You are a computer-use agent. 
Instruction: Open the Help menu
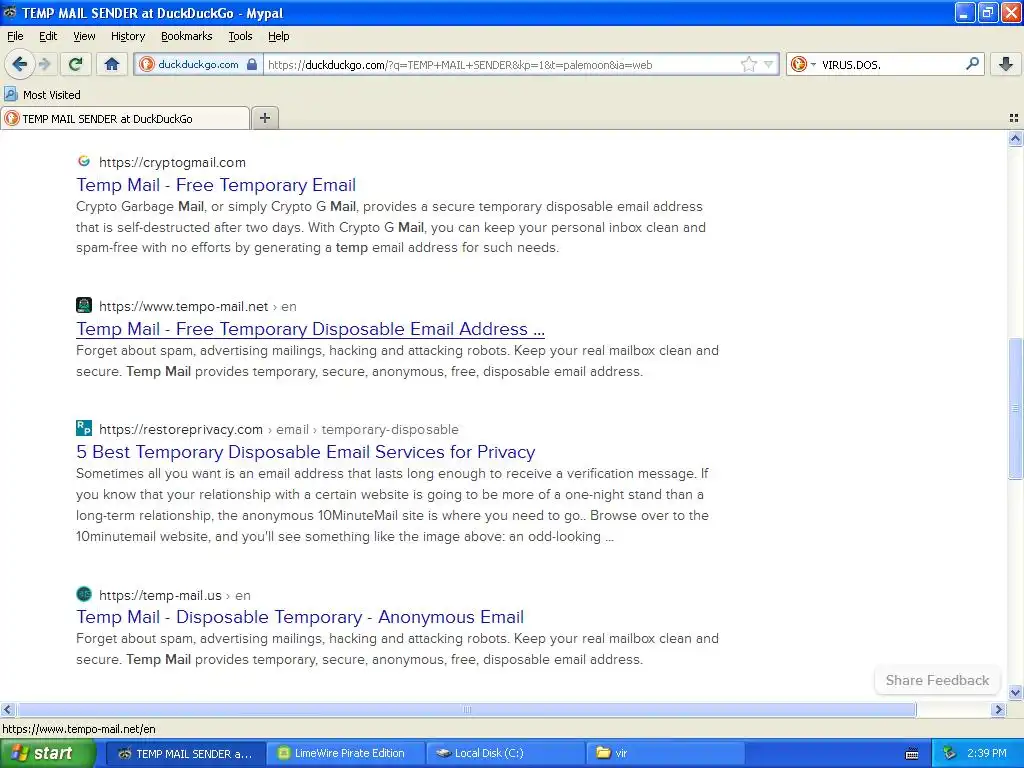click(x=279, y=36)
